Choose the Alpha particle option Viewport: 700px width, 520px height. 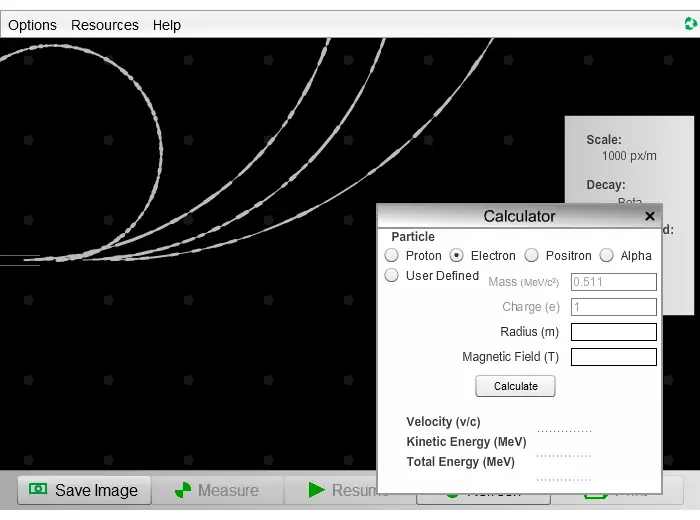point(606,255)
